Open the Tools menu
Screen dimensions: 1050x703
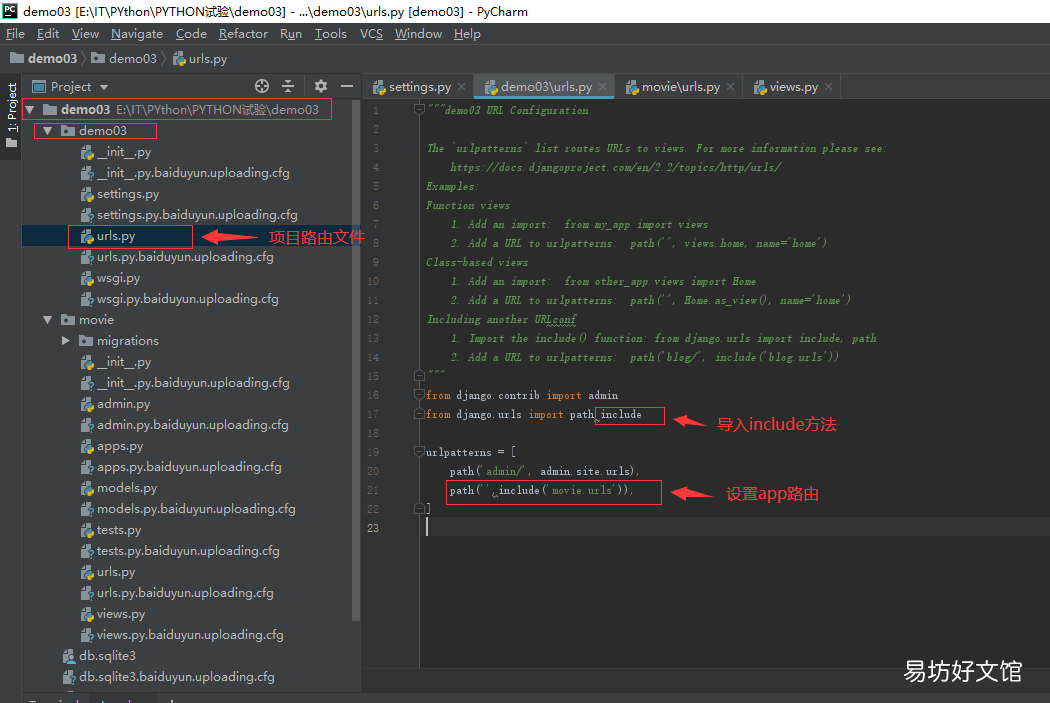tap(331, 33)
